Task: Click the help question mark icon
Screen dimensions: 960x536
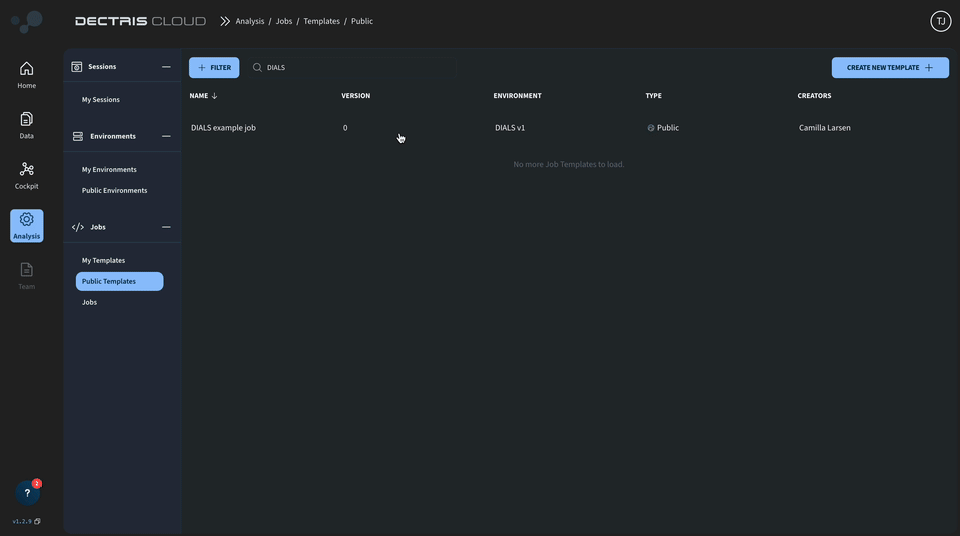Action: [x=27, y=493]
